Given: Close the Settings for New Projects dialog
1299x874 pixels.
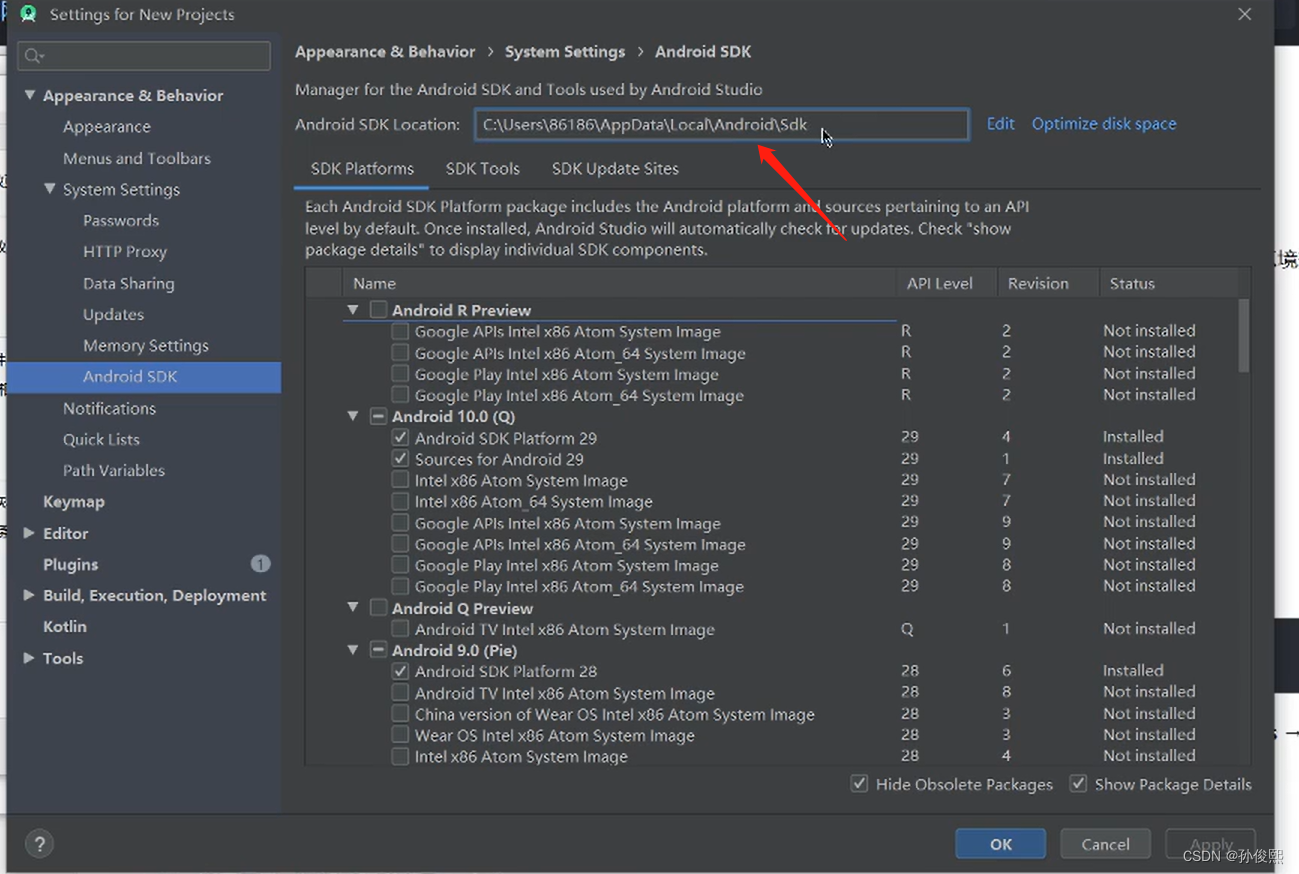Looking at the screenshot, I should tap(1244, 14).
